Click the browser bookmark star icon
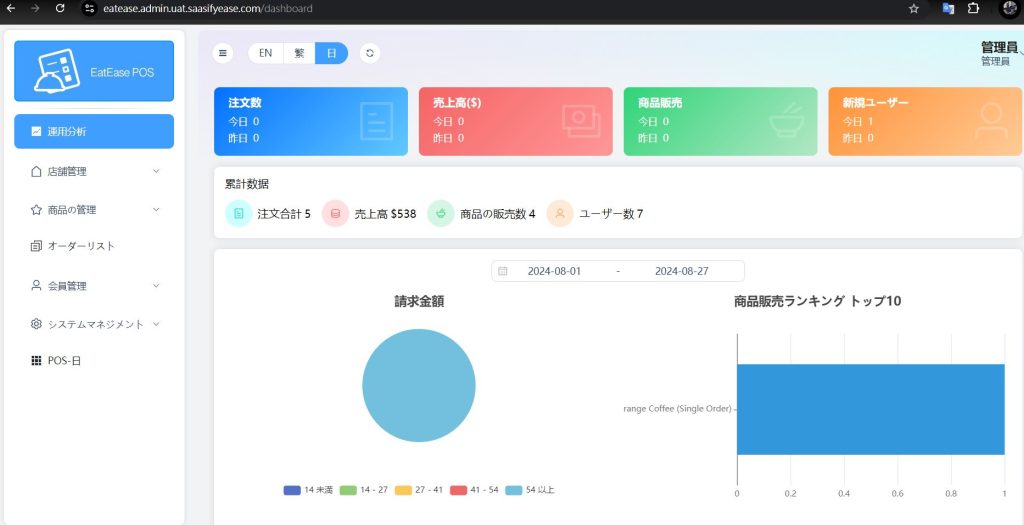Image resolution: width=1024 pixels, height=525 pixels. [913, 8]
